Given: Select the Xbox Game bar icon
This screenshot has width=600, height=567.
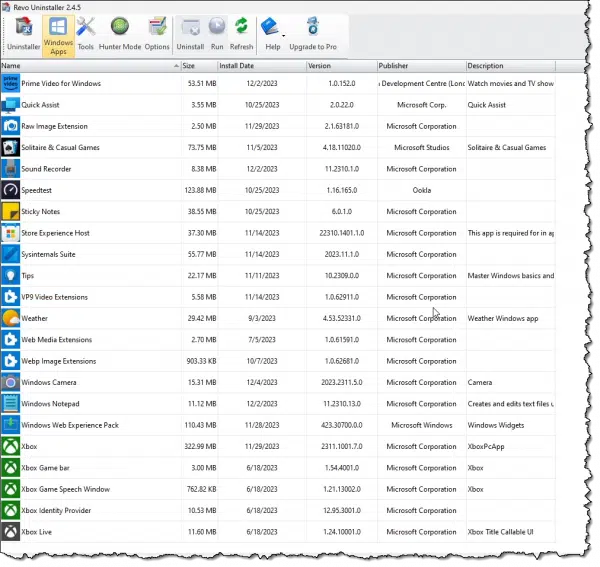Looking at the screenshot, I should point(10,468).
